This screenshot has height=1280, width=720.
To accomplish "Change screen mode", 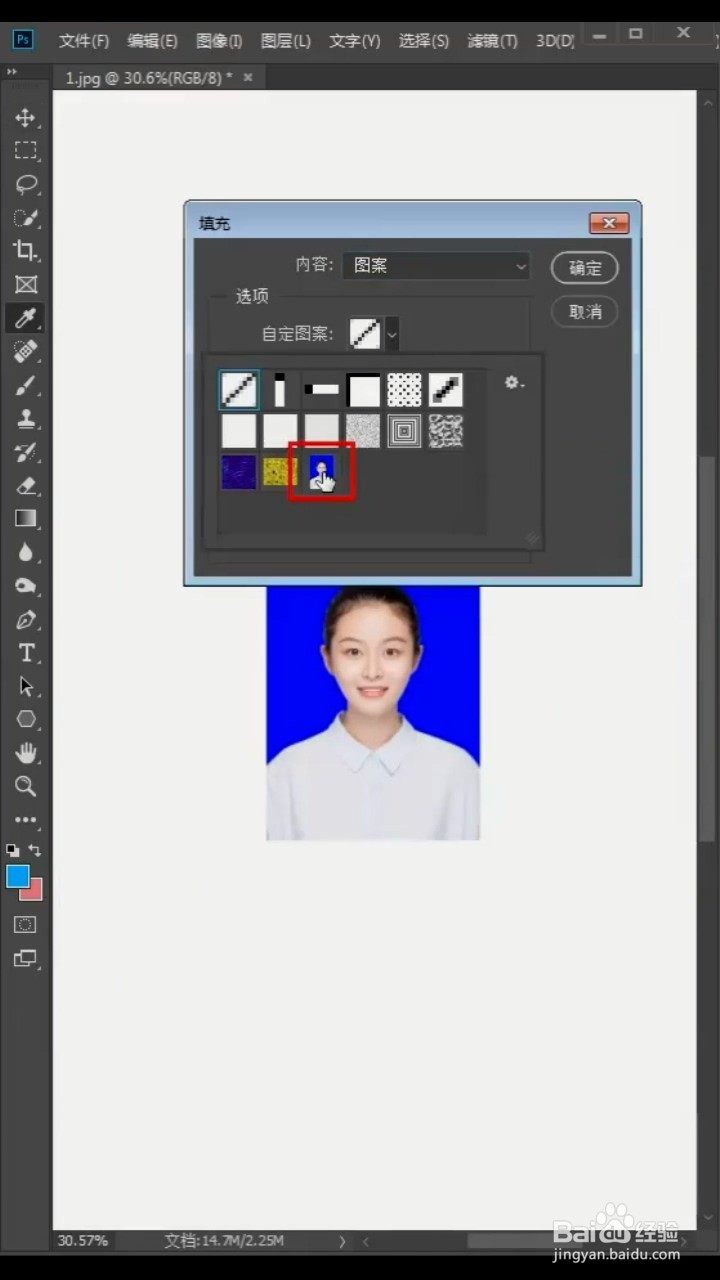I will pos(25,959).
